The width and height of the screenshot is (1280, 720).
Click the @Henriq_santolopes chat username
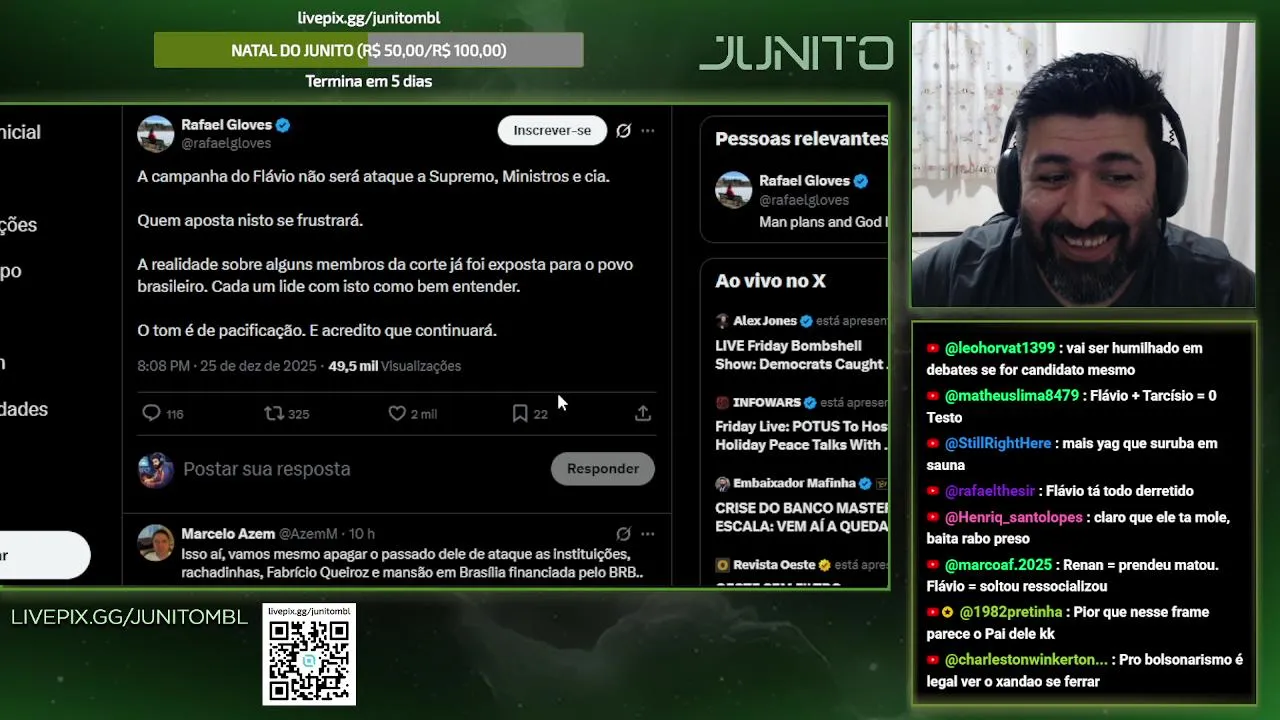(x=1015, y=517)
